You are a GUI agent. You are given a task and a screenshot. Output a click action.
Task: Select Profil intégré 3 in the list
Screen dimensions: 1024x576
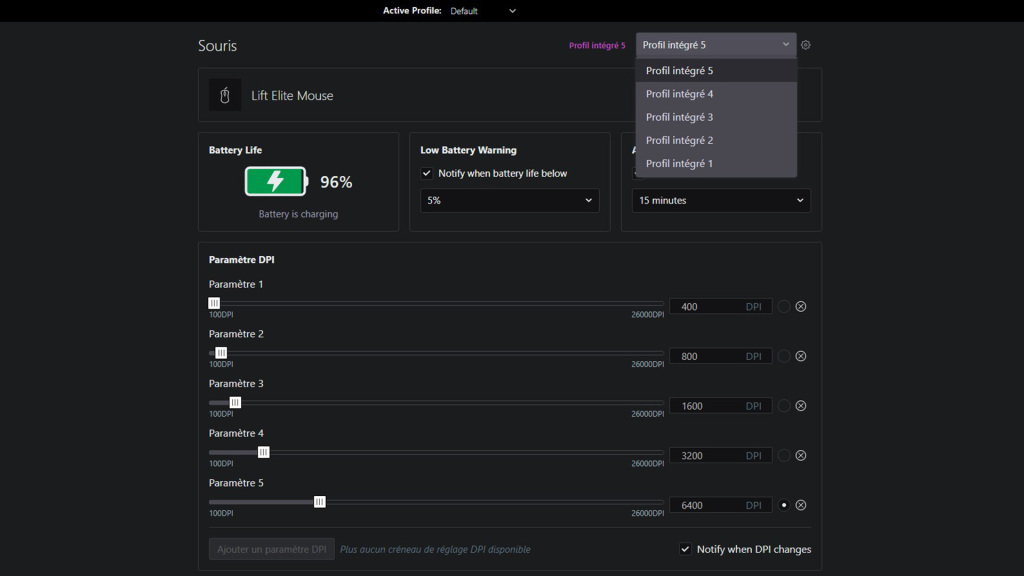[x=716, y=117]
